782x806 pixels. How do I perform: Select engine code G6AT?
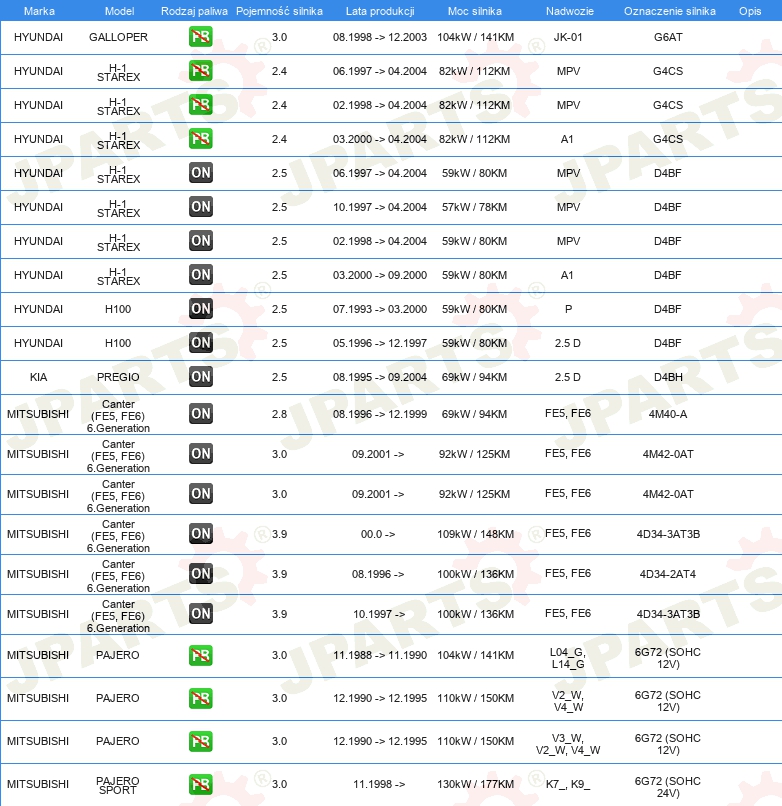click(x=668, y=37)
